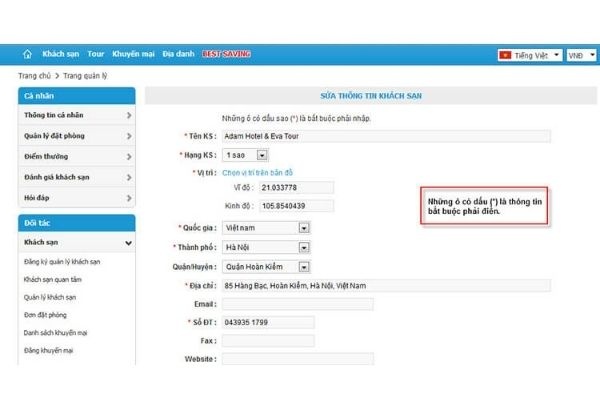This screenshot has height=400, width=600.
Task: Click the Tên KS hotel name field
Action: pos(300,136)
